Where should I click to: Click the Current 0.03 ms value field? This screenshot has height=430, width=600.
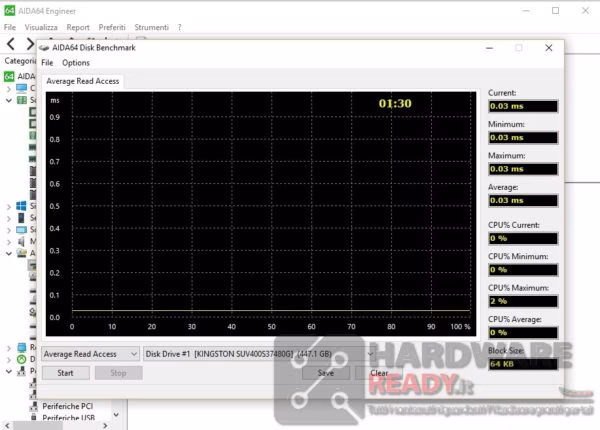coord(523,106)
